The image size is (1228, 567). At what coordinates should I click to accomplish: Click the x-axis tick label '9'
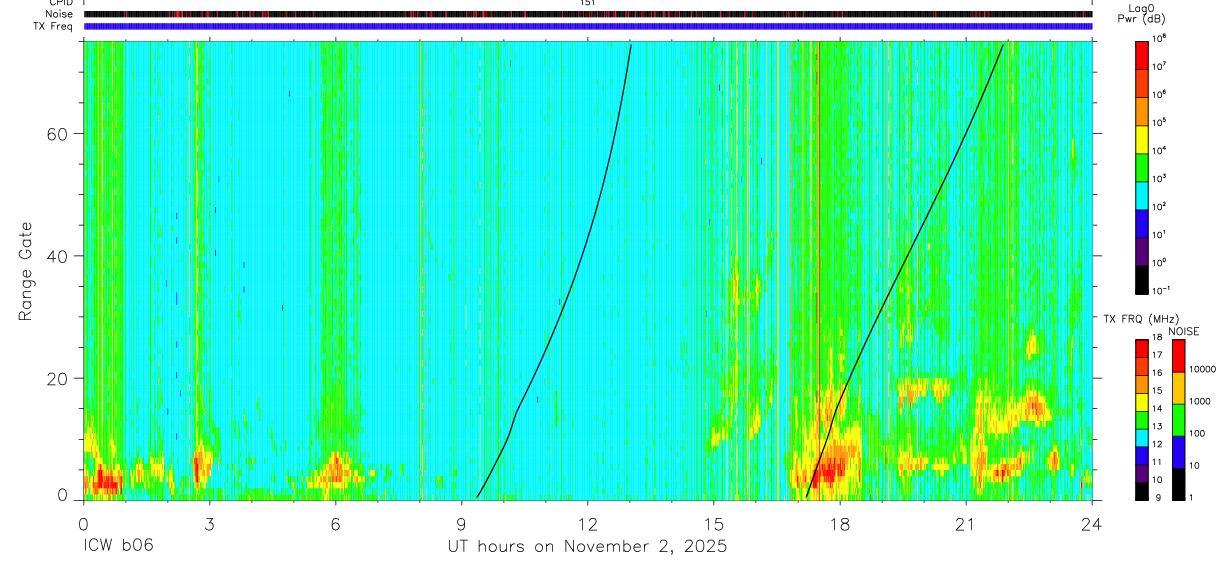coord(461,523)
